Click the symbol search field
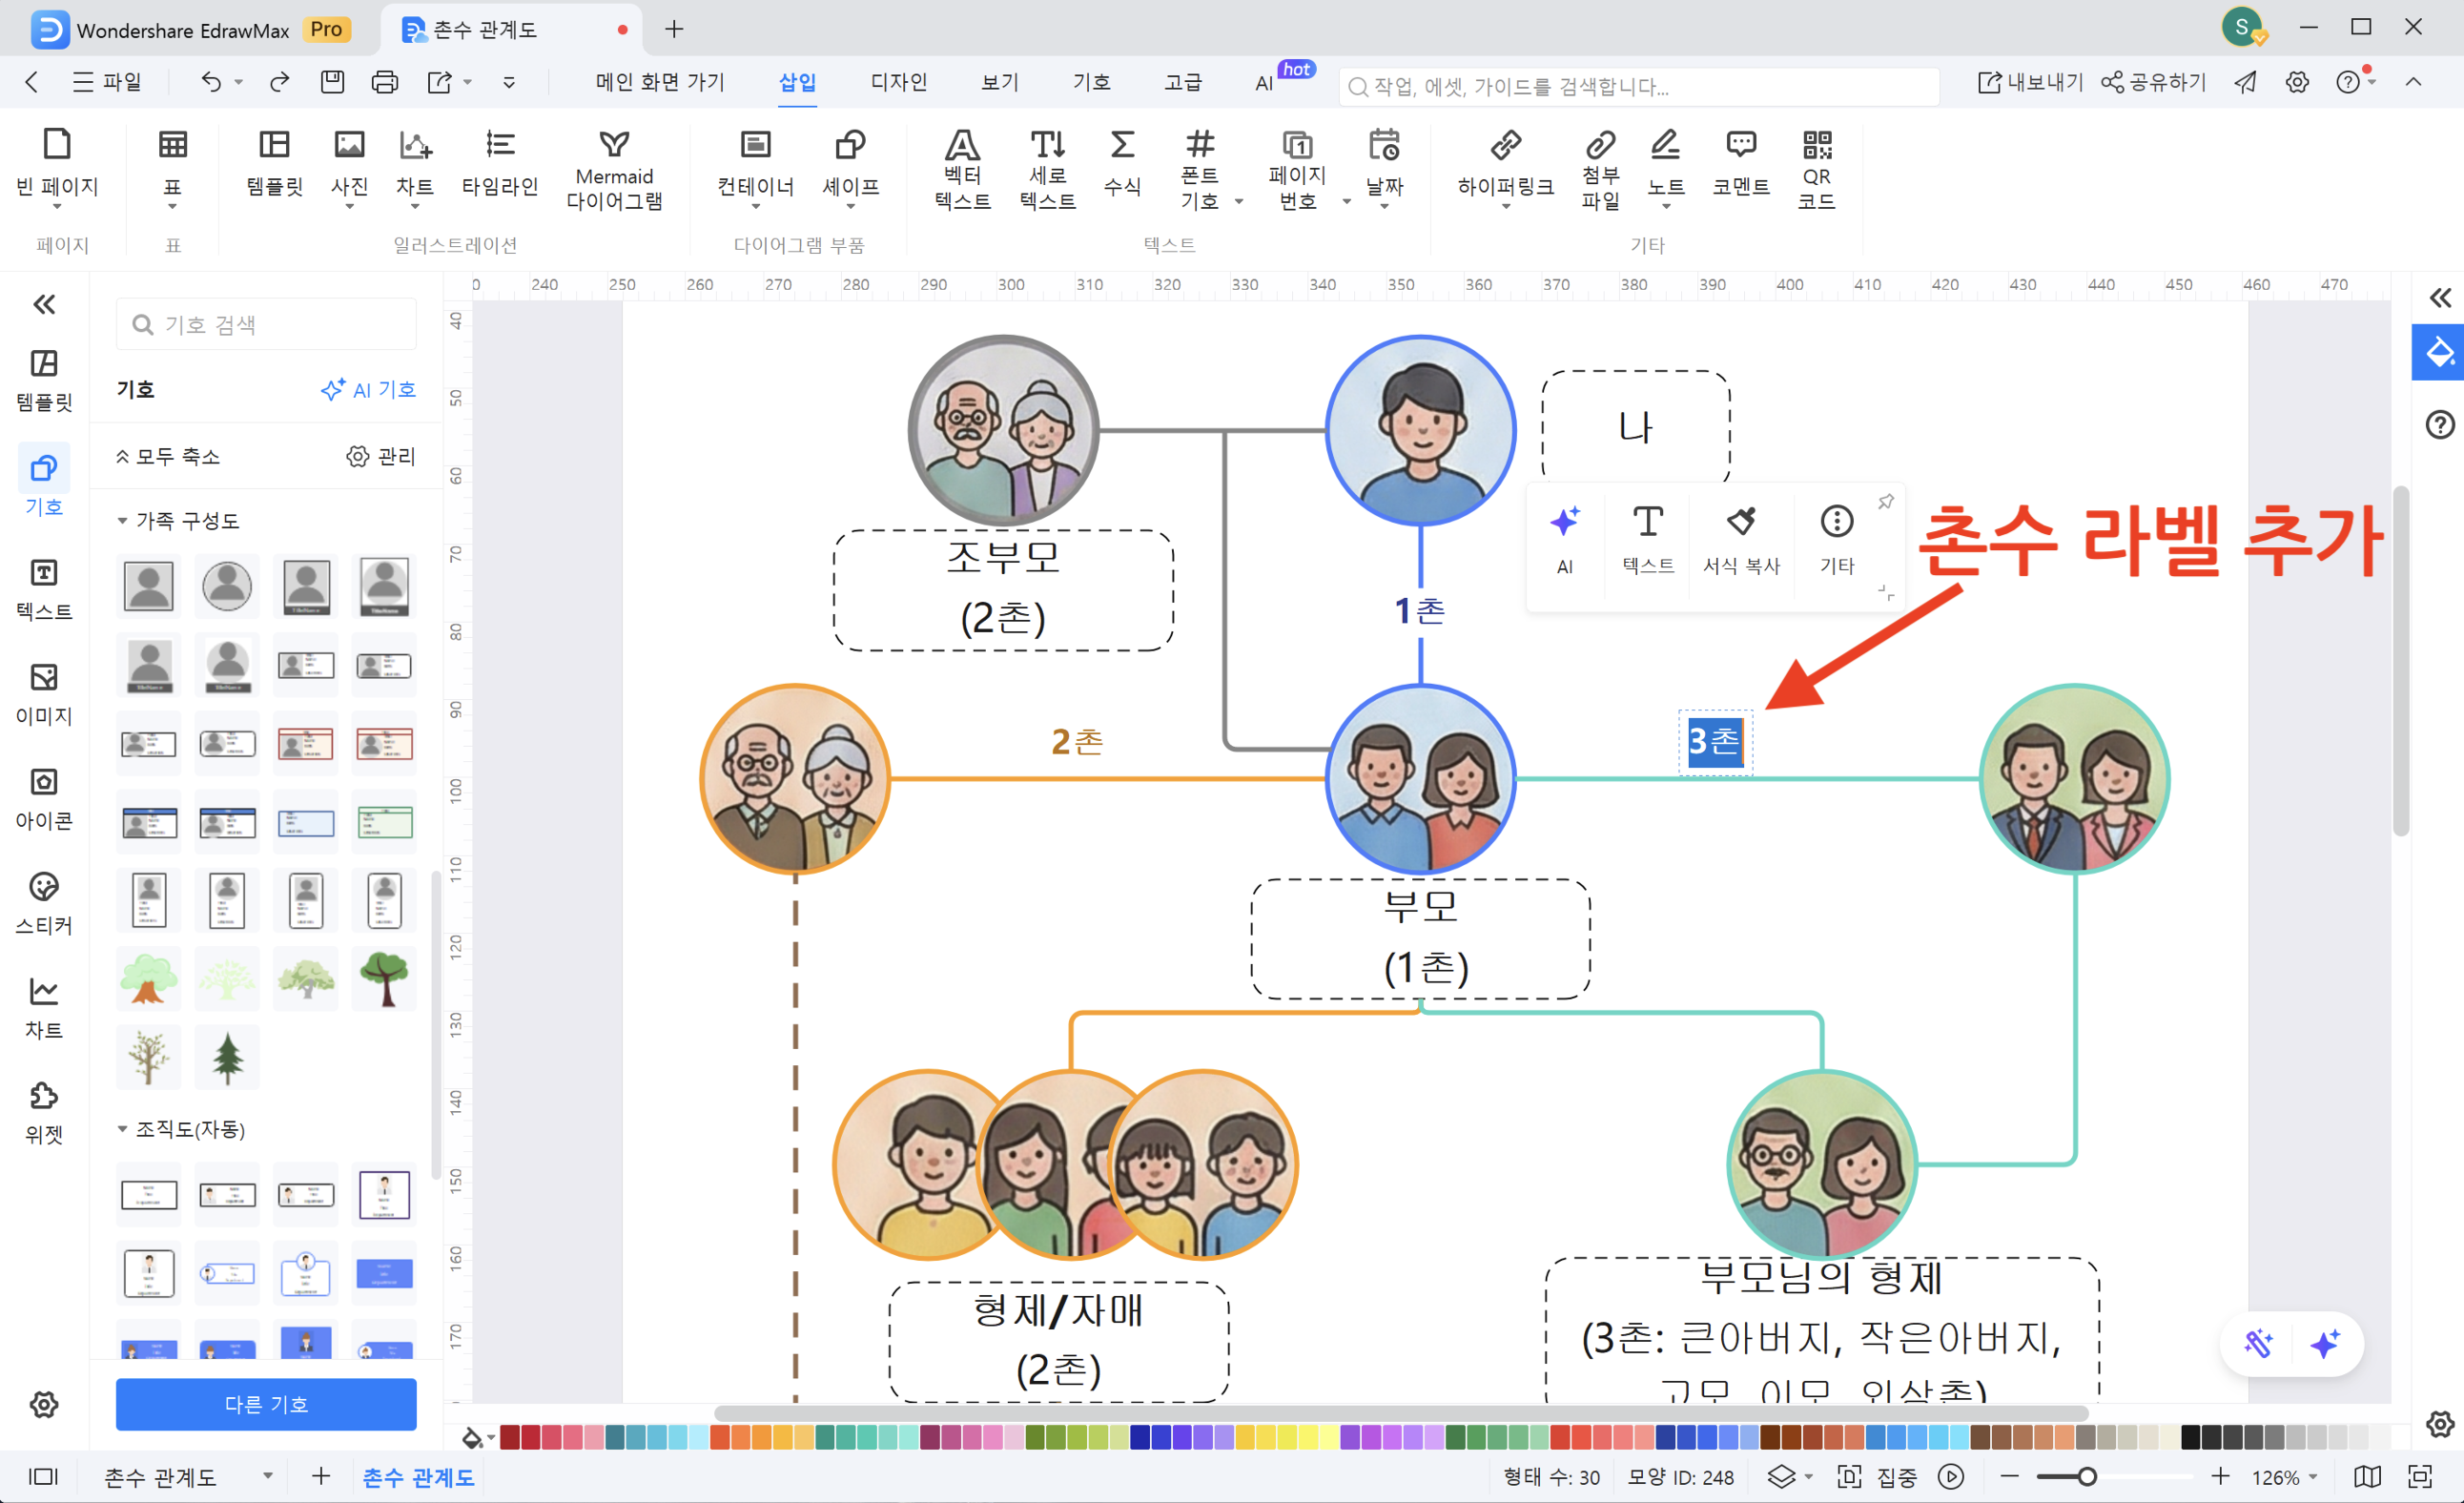Image resolution: width=2464 pixels, height=1503 pixels. (266, 325)
